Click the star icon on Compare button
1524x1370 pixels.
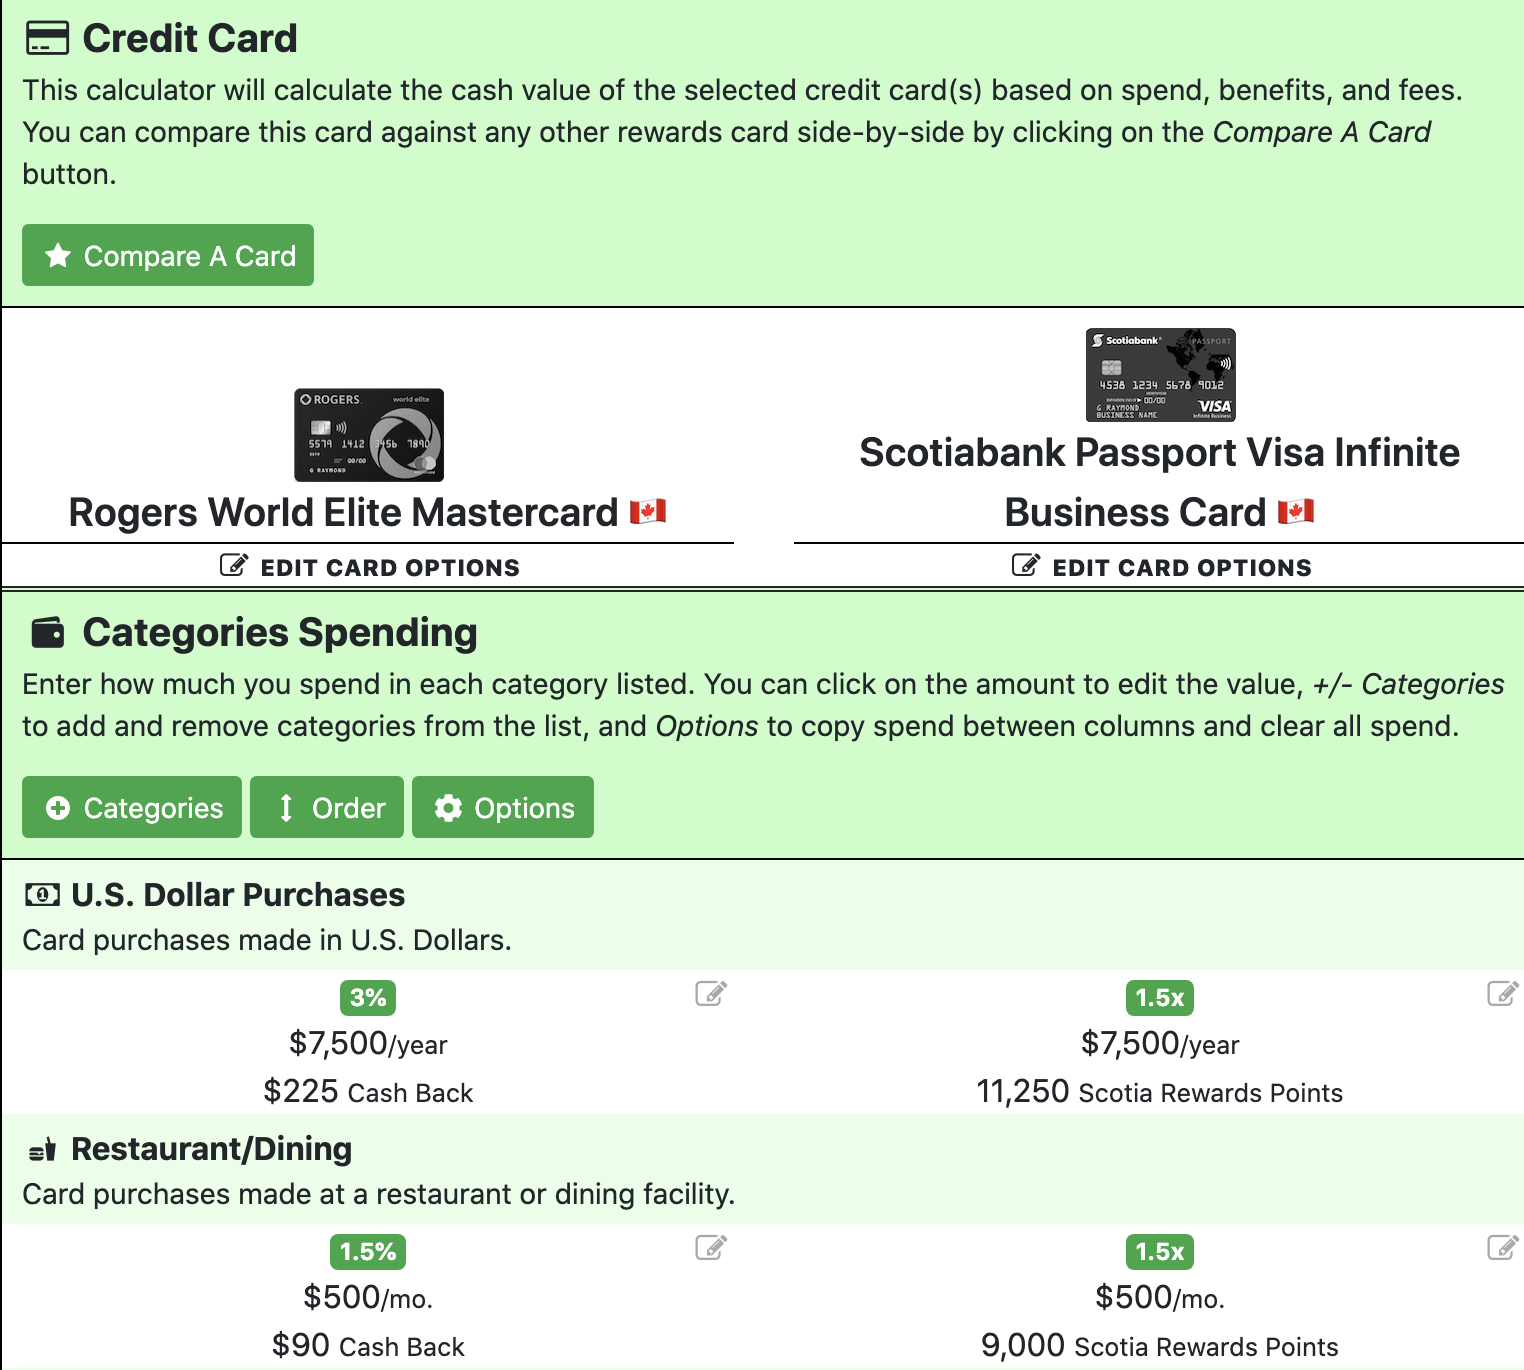(58, 256)
